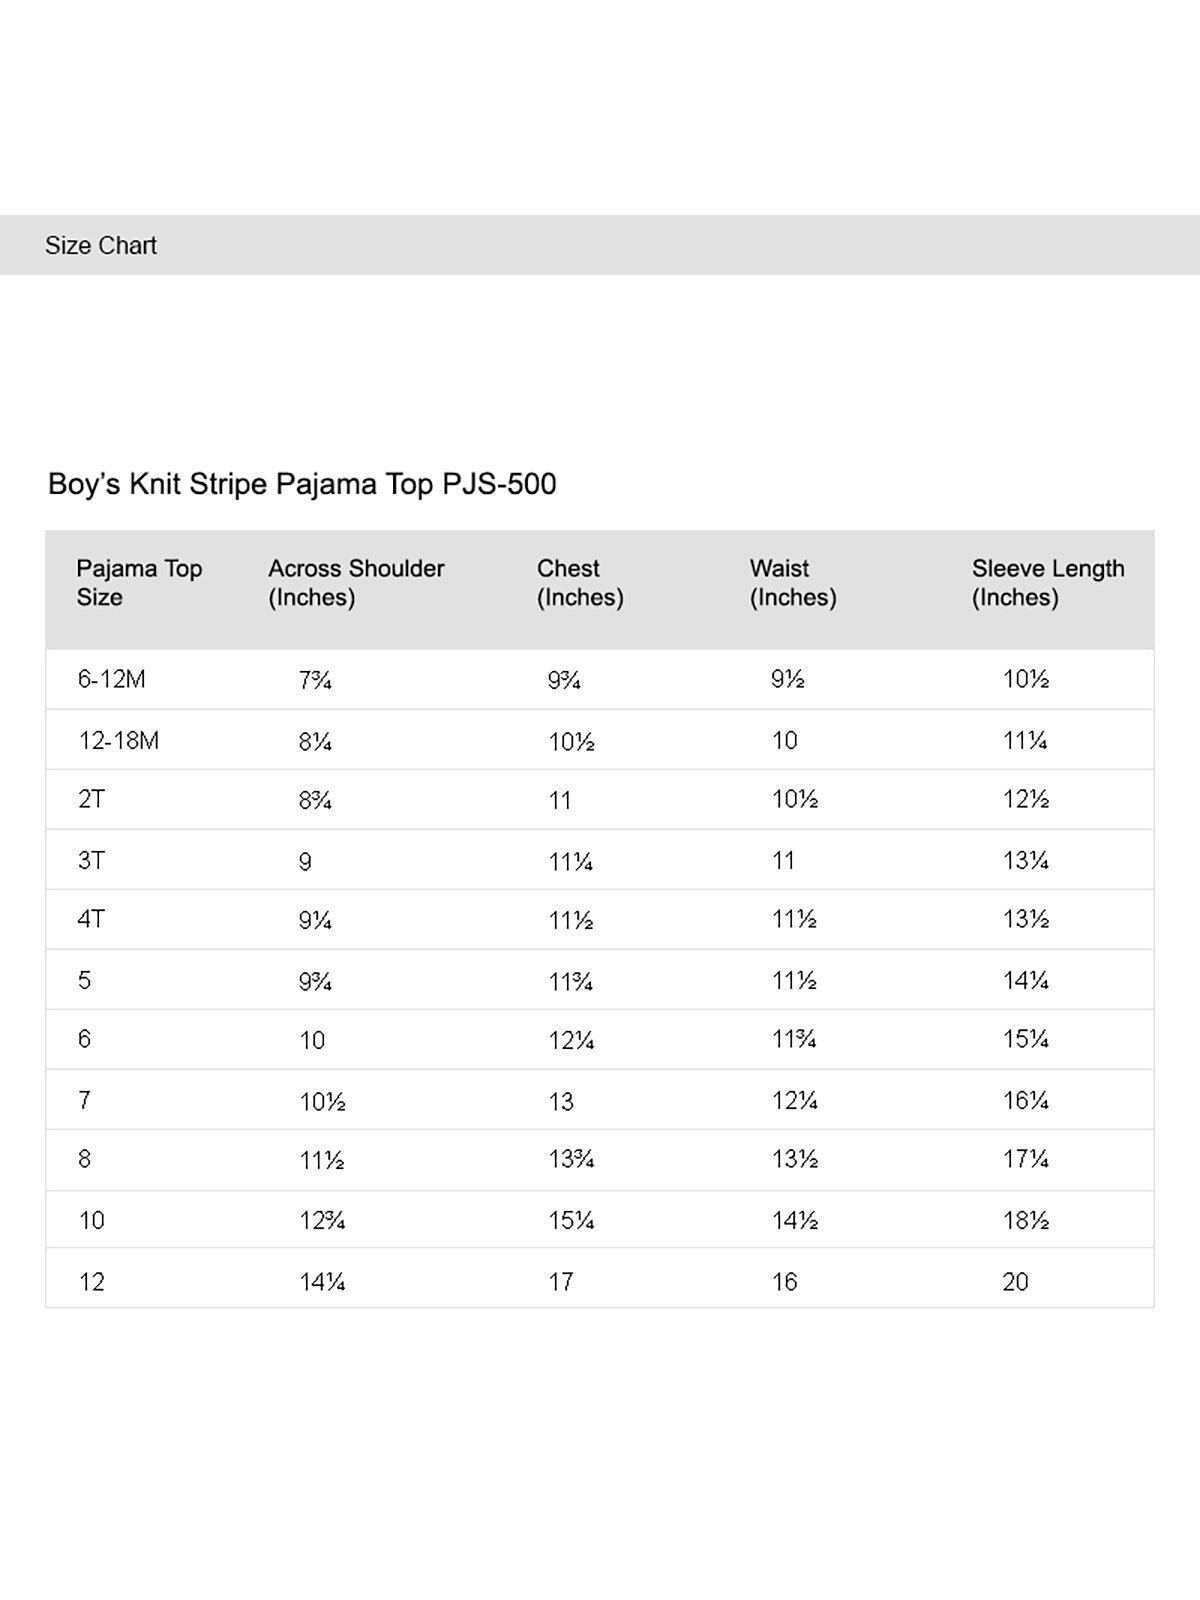Select the Pajama Top Size column header
The image size is (1200, 1600).
(139, 583)
